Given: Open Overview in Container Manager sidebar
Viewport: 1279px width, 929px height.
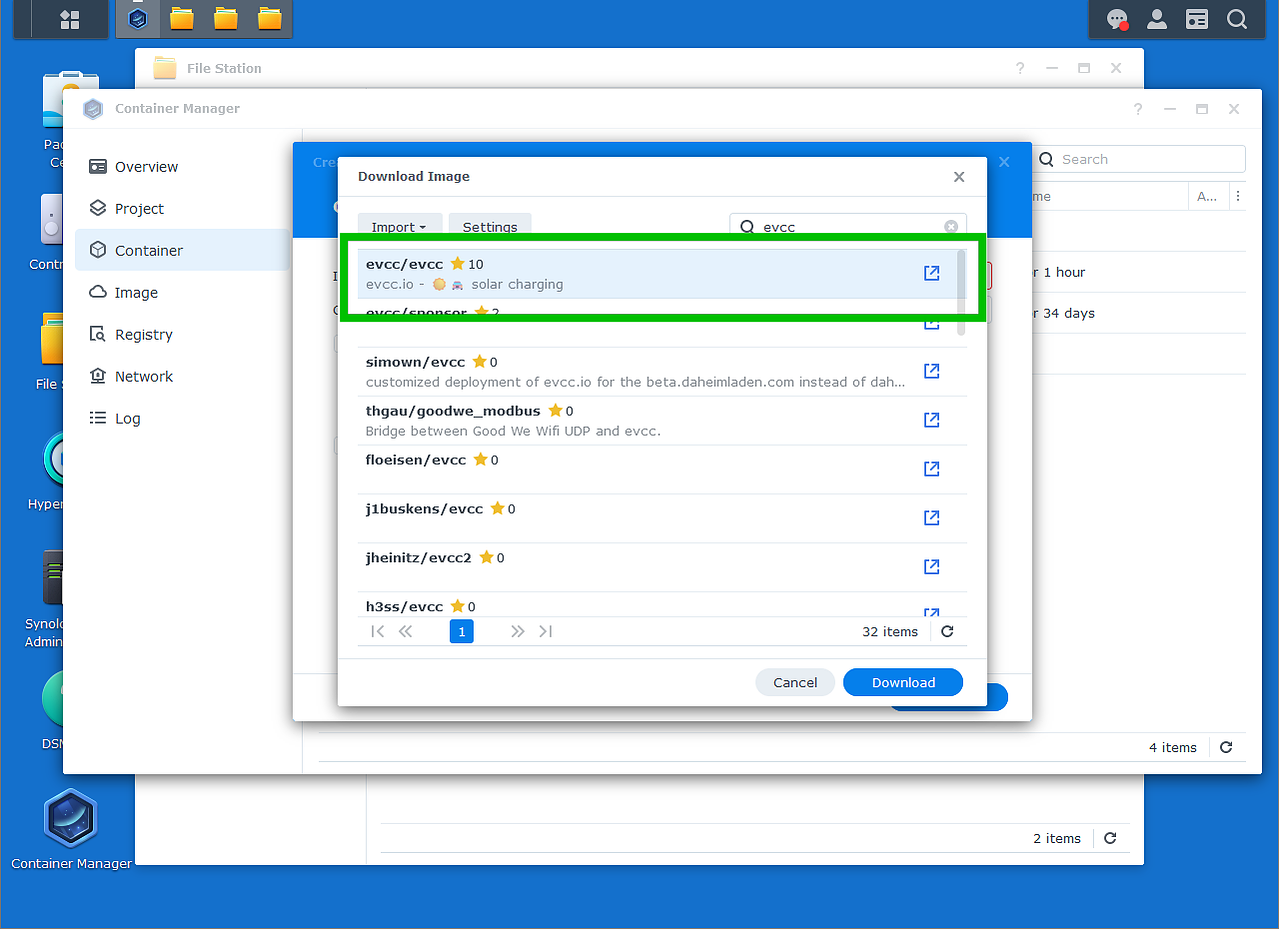Looking at the screenshot, I should (183, 167).
